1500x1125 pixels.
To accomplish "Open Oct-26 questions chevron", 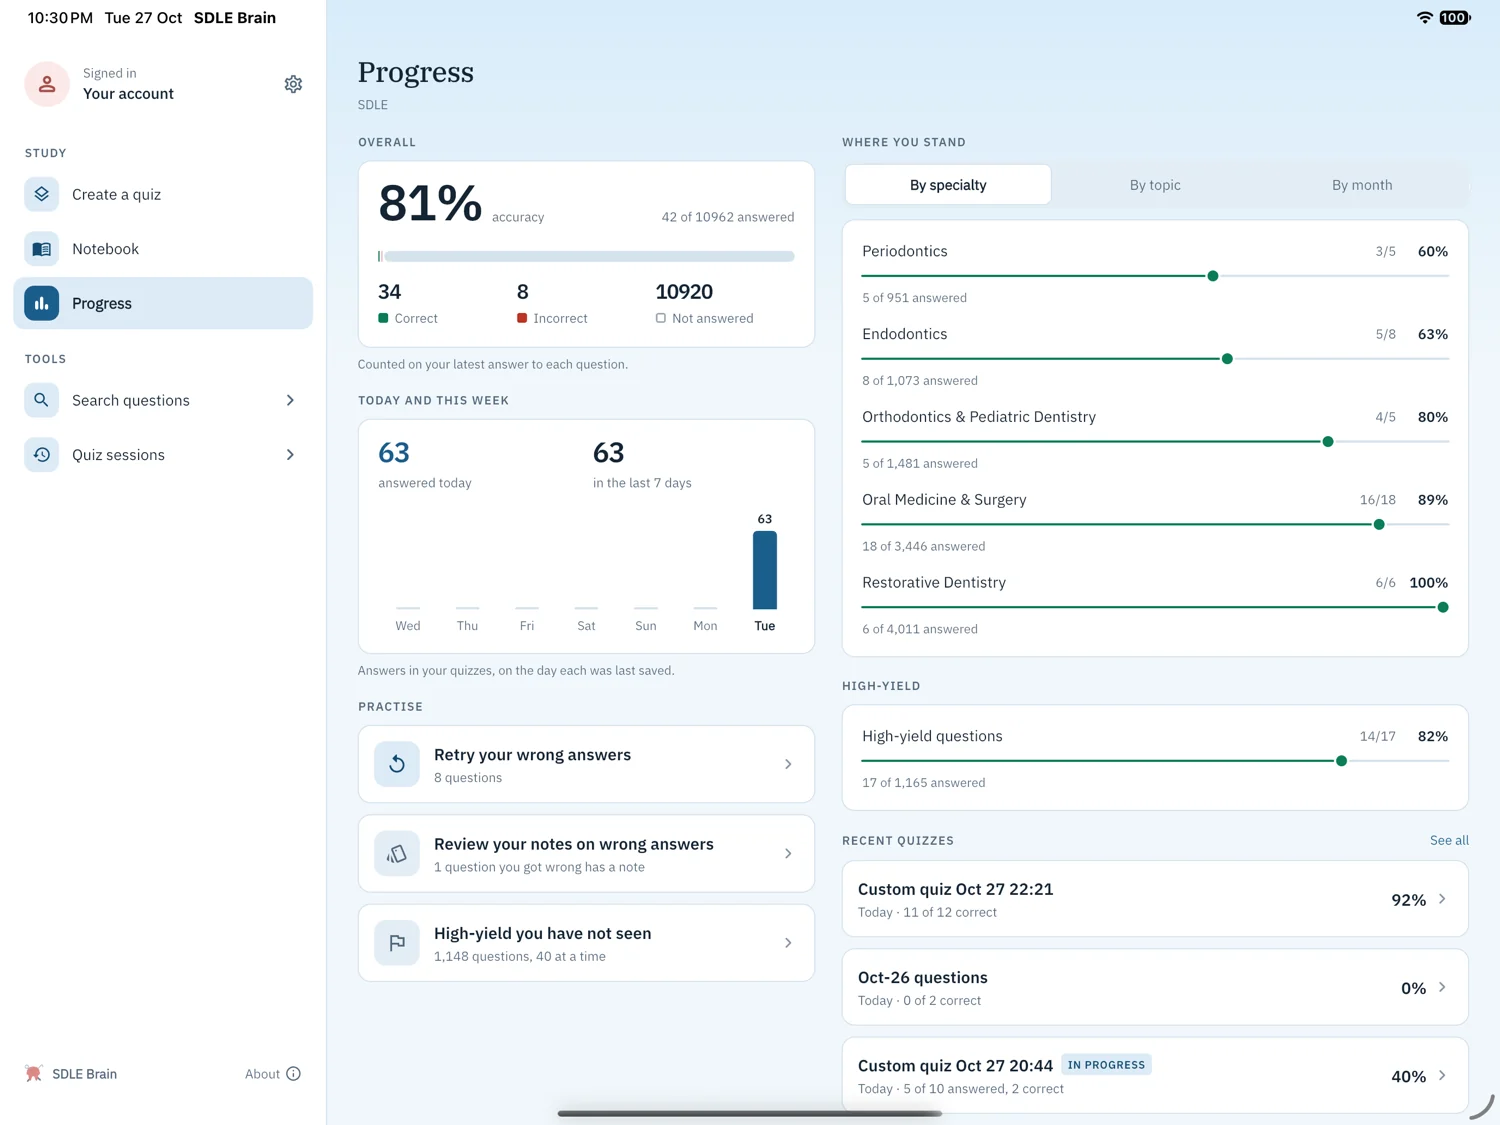I will click(1442, 987).
